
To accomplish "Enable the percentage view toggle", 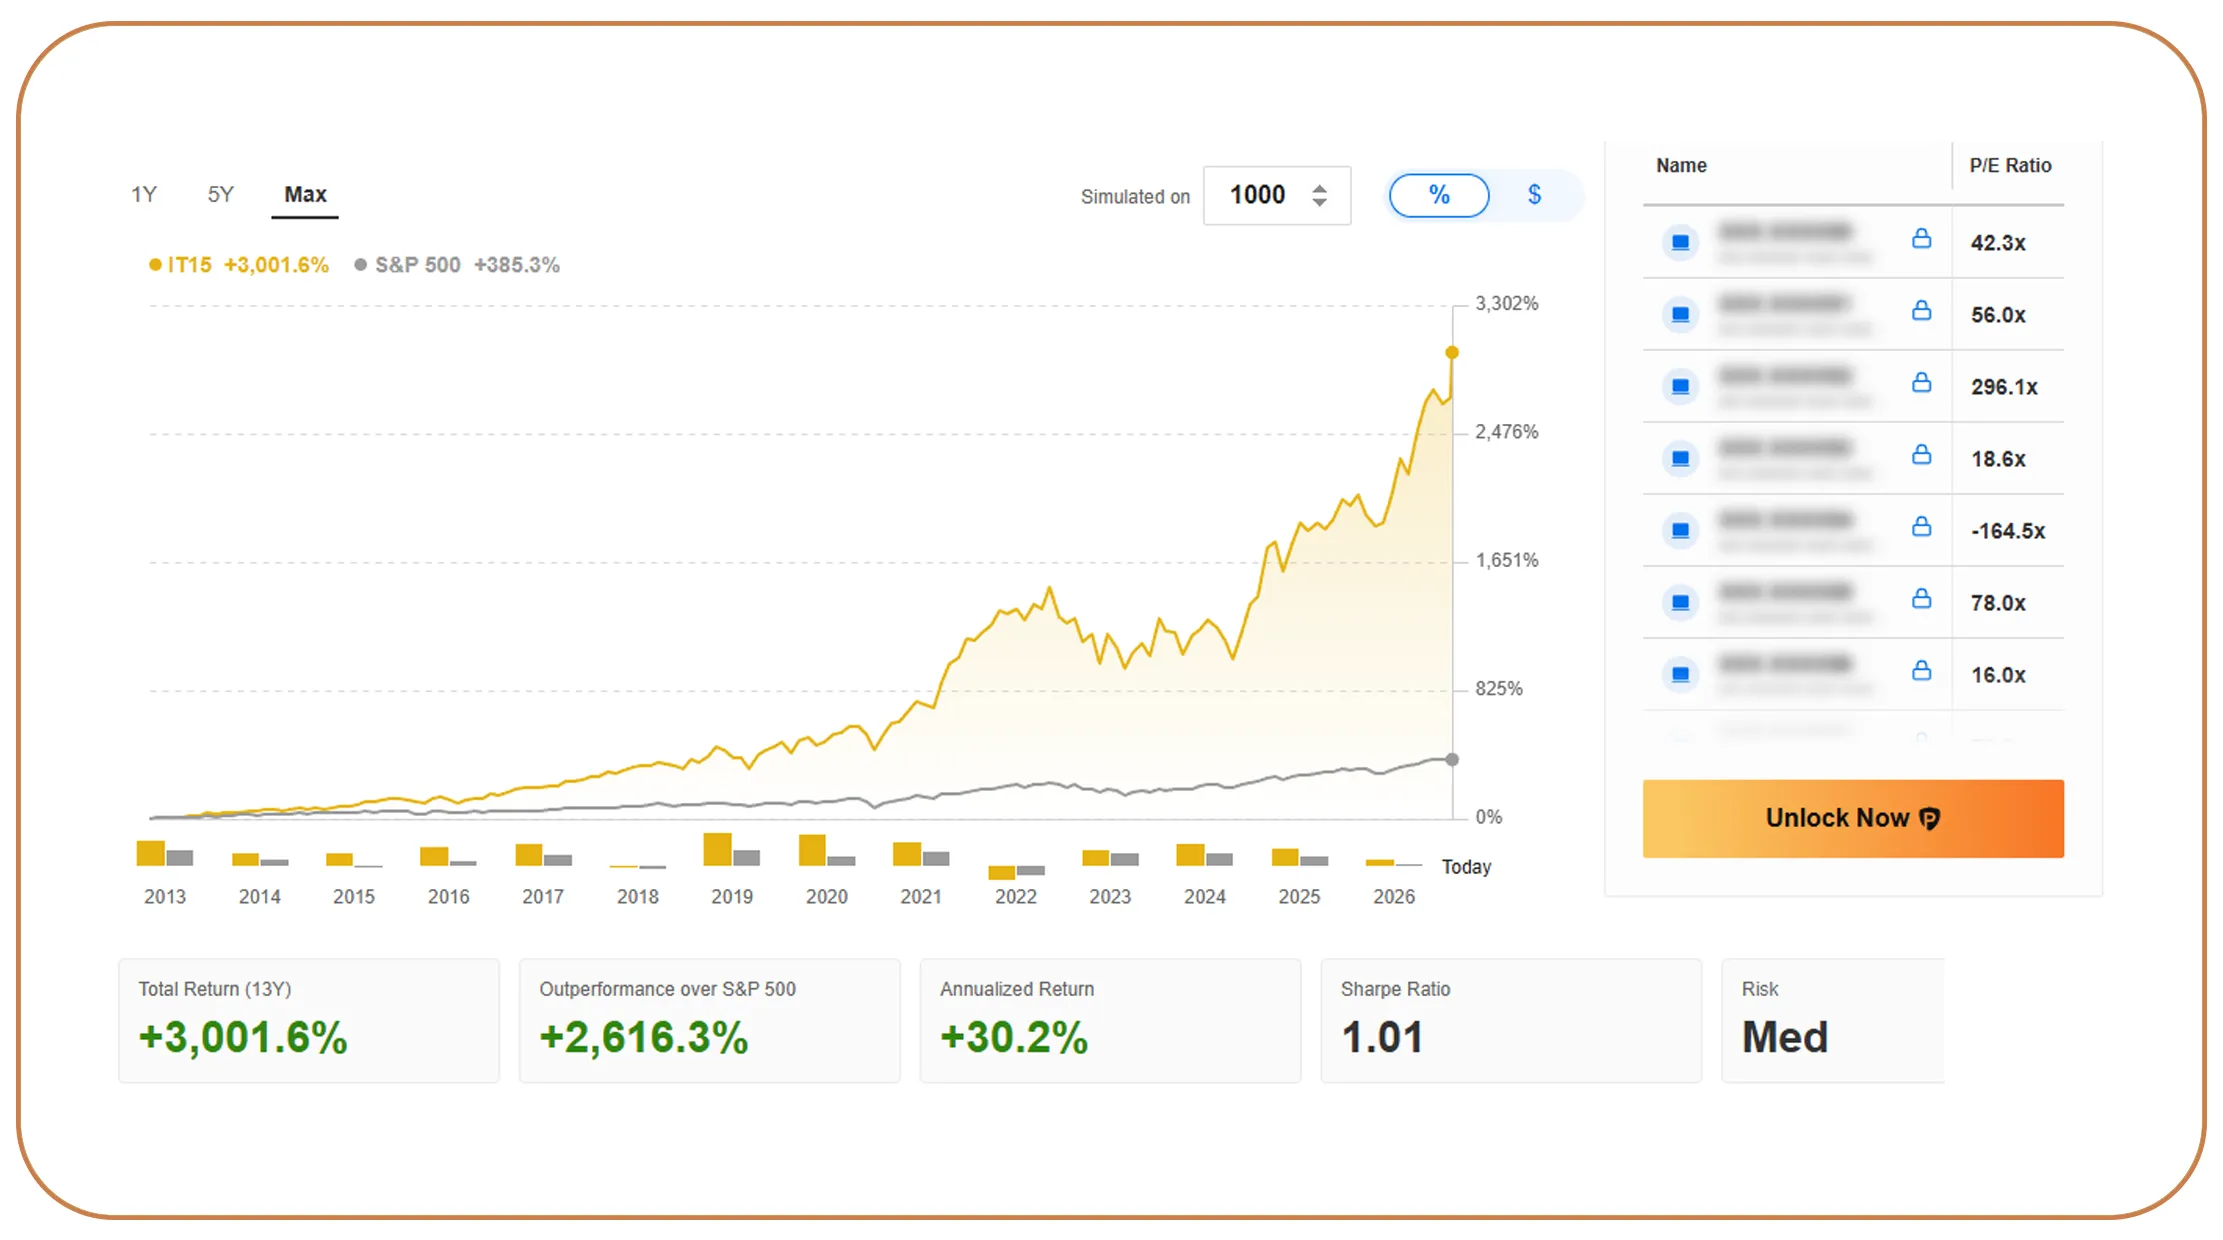I will [1438, 195].
